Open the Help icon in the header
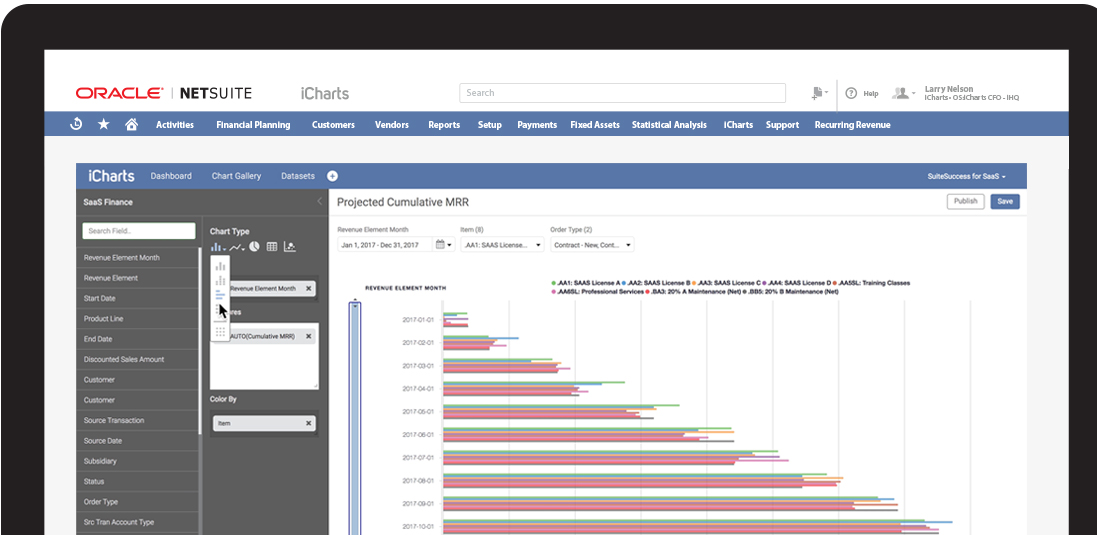 click(851, 93)
